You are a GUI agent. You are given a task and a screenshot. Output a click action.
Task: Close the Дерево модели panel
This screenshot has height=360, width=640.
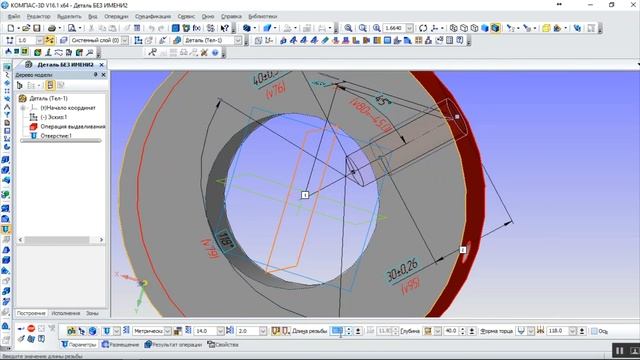[x=104, y=75]
